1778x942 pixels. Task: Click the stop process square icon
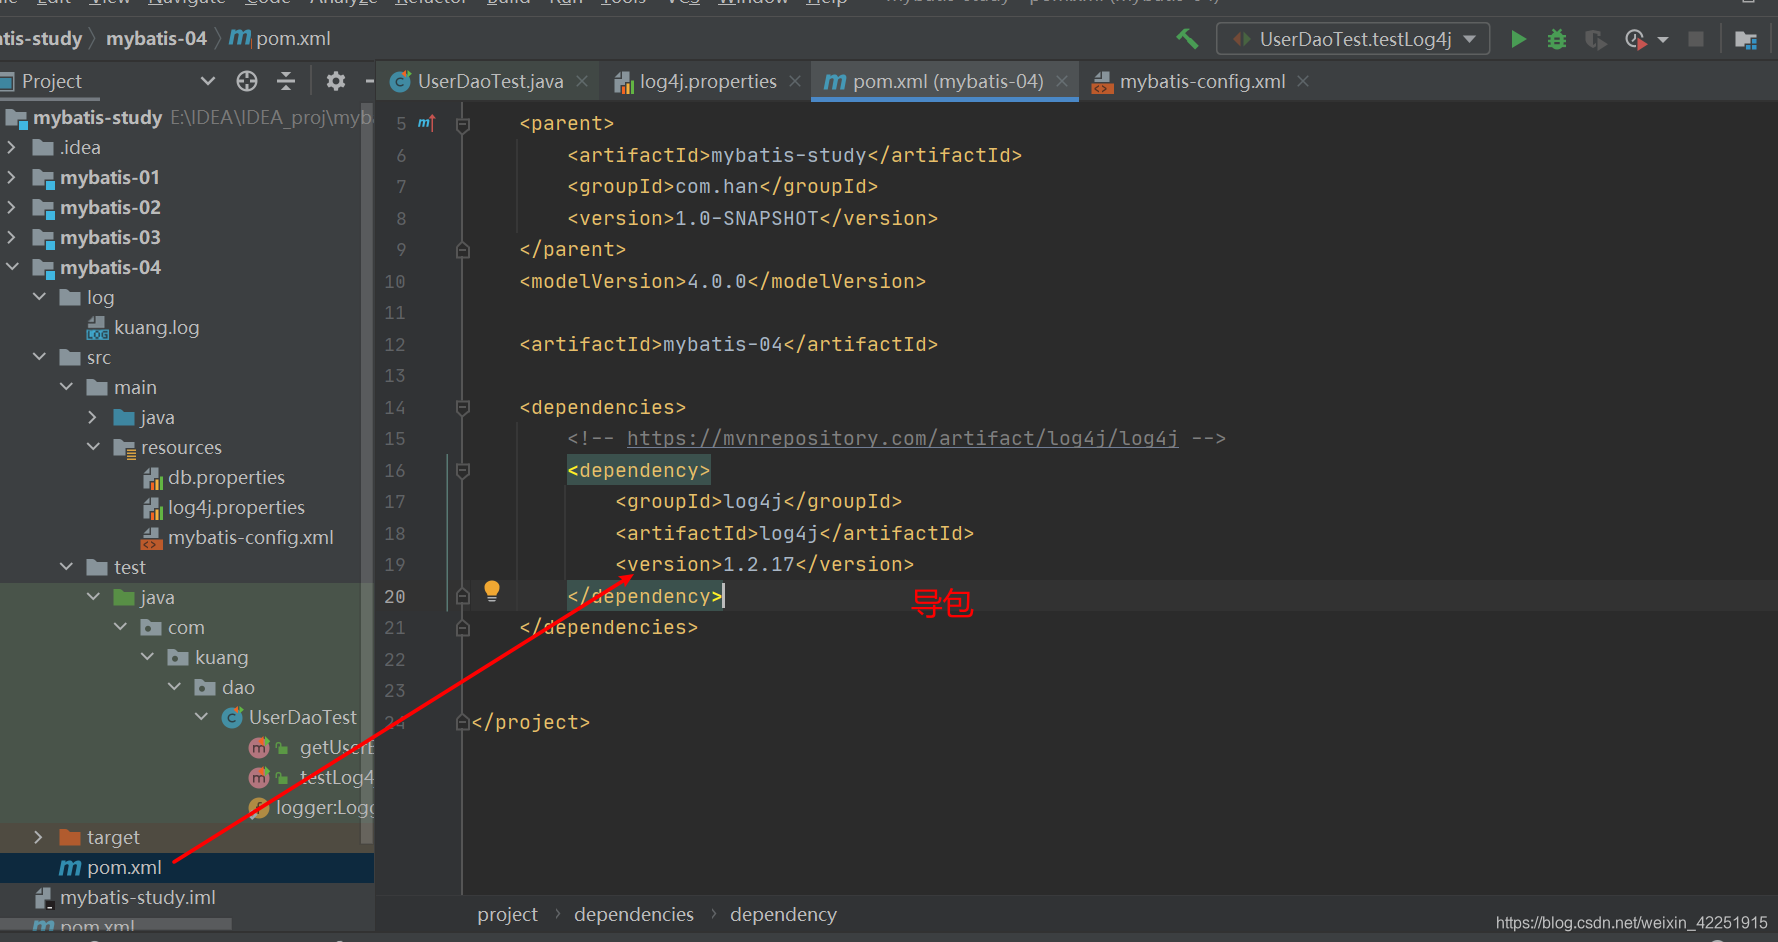coord(1696,39)
